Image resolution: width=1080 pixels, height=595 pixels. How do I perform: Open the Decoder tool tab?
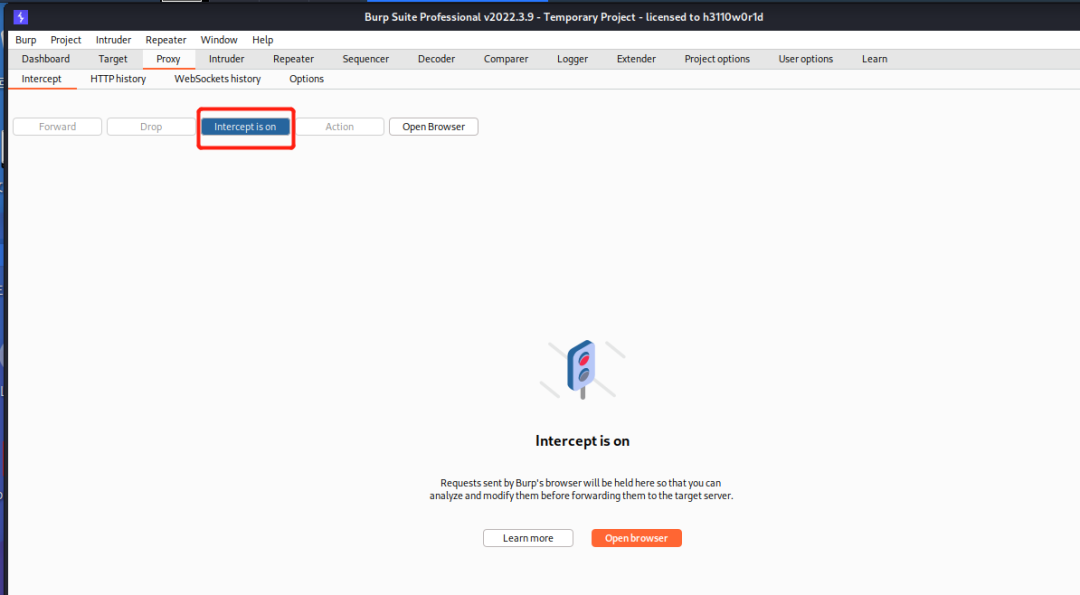point(436,58)
